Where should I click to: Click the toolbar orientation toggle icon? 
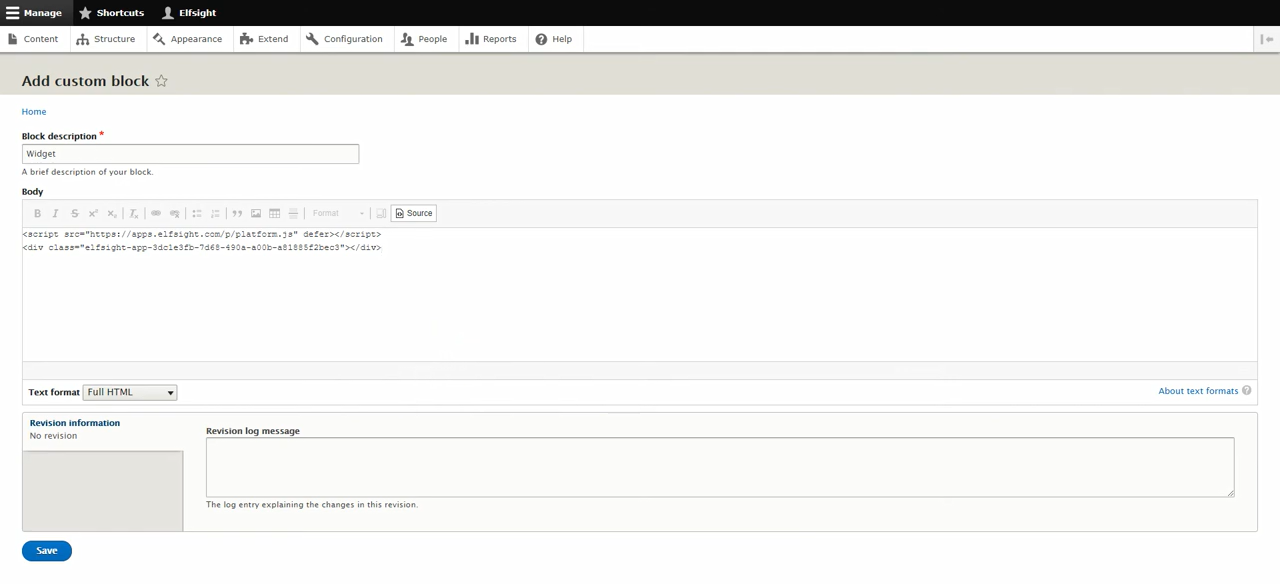tap(1267, 39)
